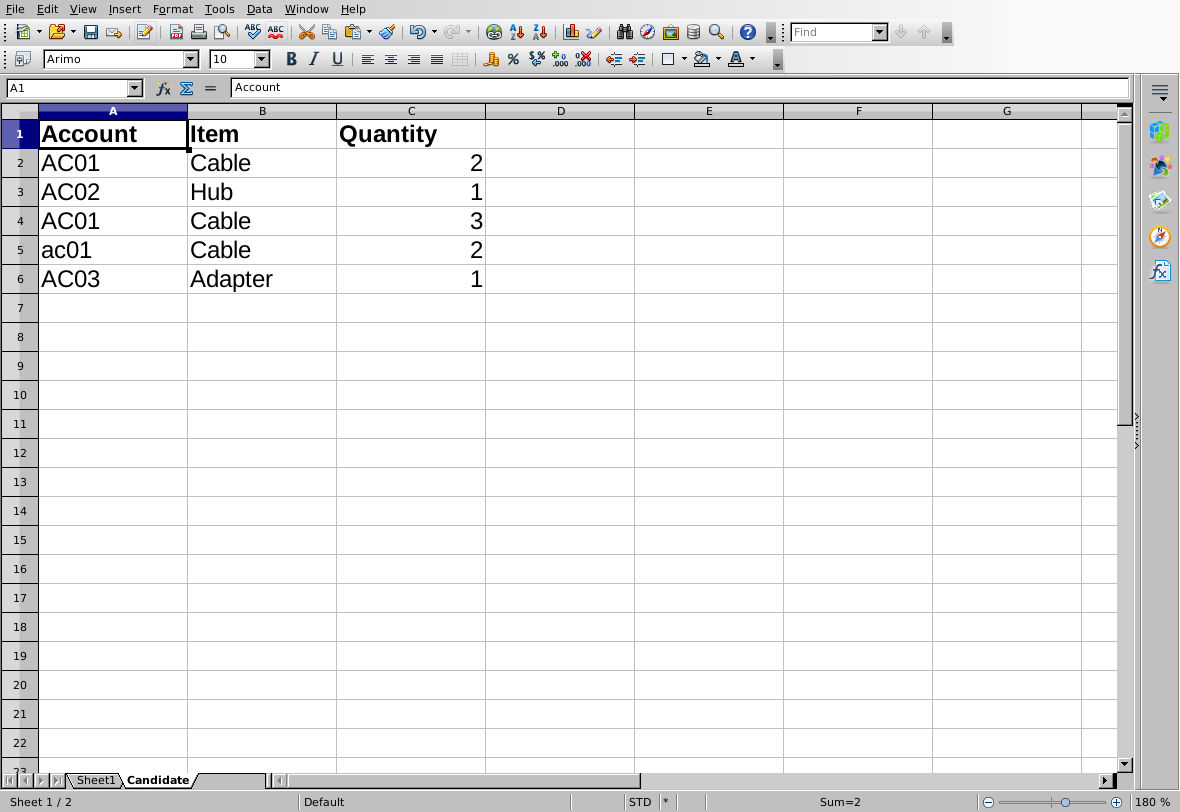Open the Tools menu
The width and height of the screenshot is (1180, 812).
point(219,9)
